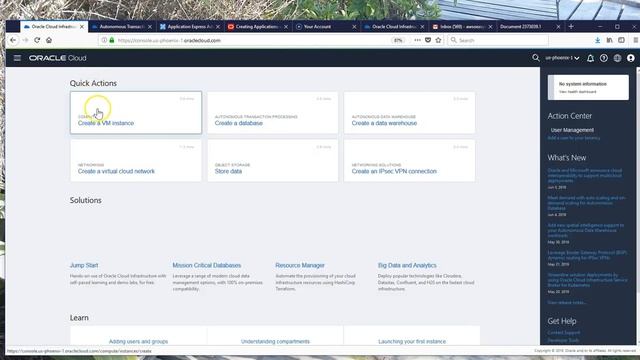Open the help question mark icon
Image resolution: width=640 pixels, height=360 pixels.
[x=604, y=58]
